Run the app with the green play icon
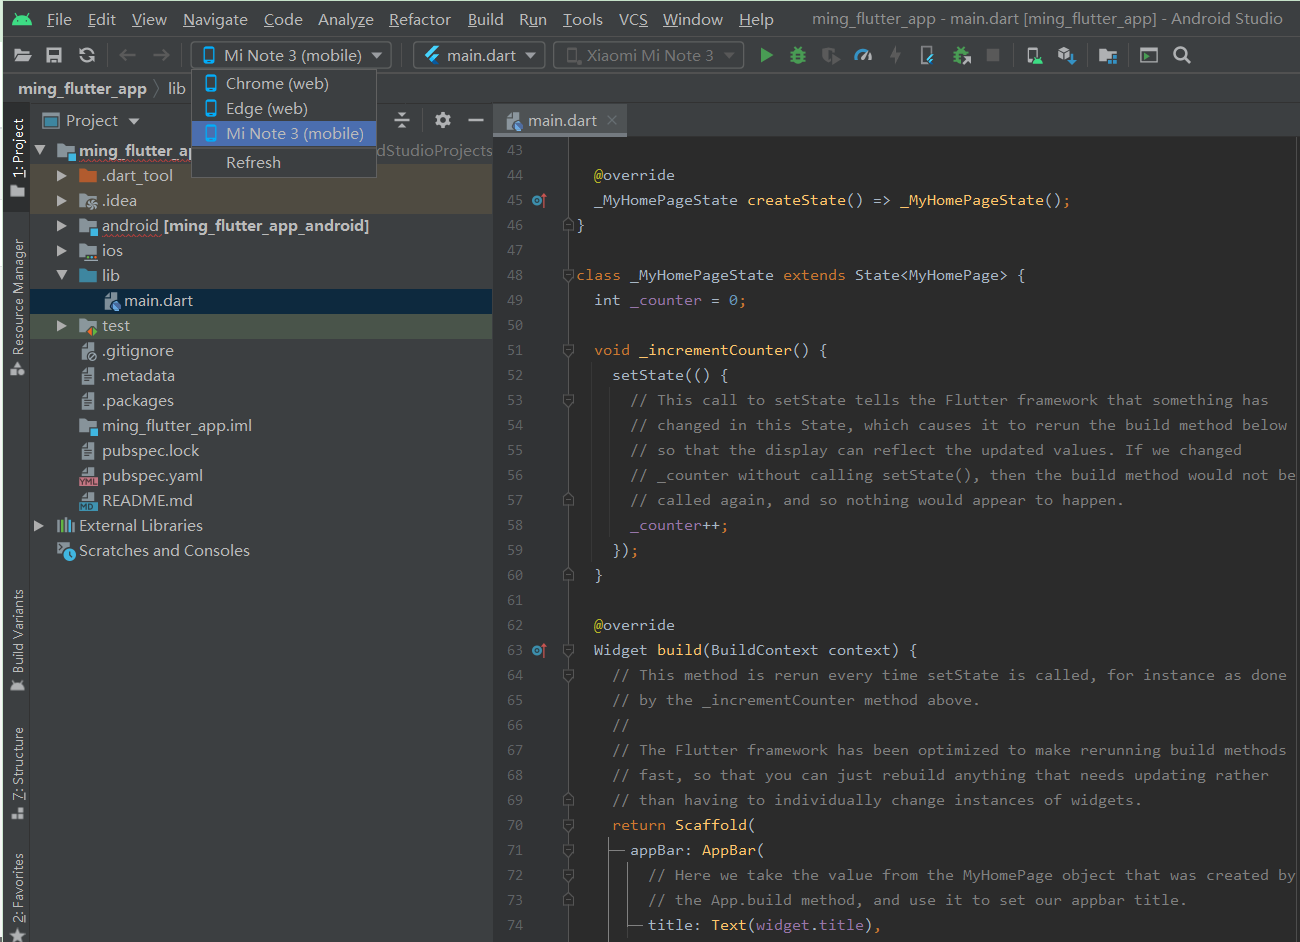The height and width of the screenshot is (942, 1300). [x=767, y=56]
